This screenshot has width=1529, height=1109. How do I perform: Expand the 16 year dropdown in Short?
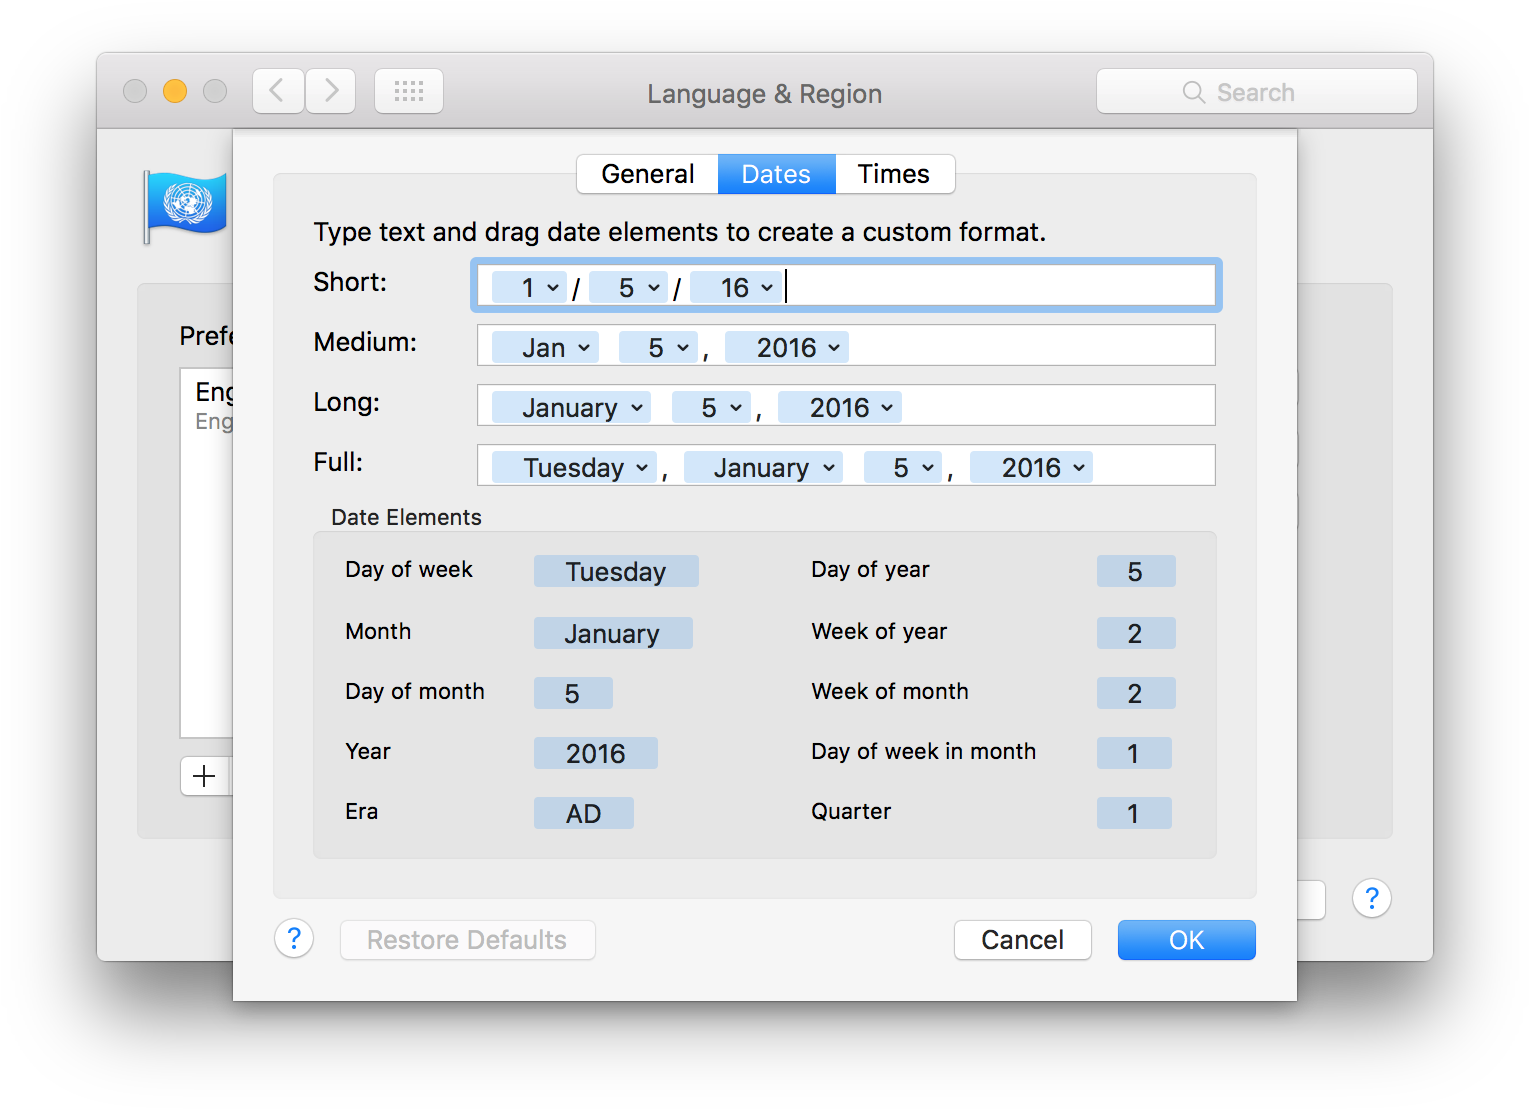click(x=766, y=288)
